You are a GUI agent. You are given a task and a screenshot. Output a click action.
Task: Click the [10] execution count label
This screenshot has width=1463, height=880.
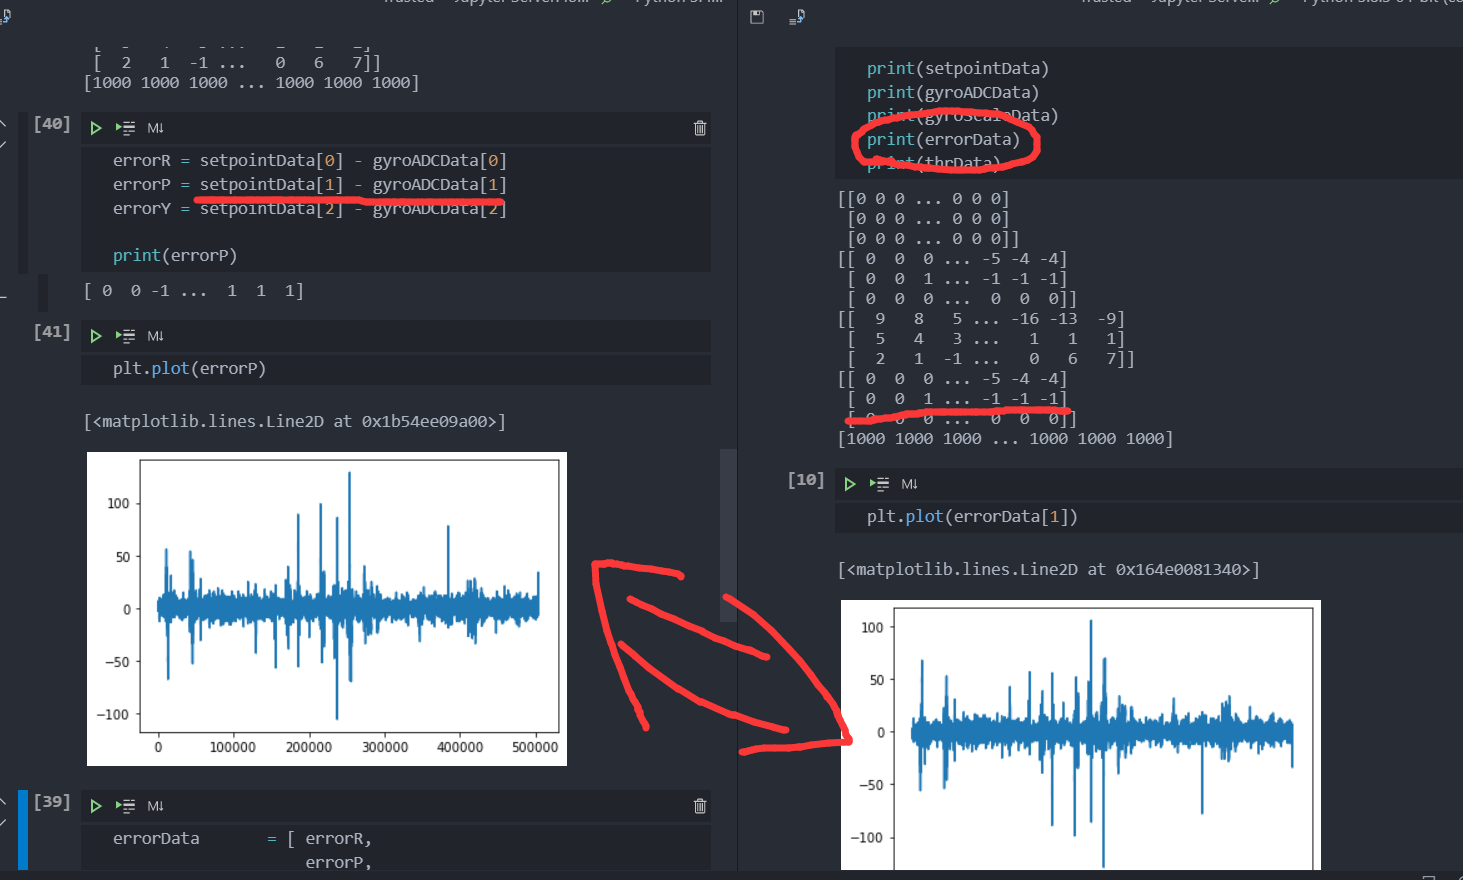tap(806, 480)
